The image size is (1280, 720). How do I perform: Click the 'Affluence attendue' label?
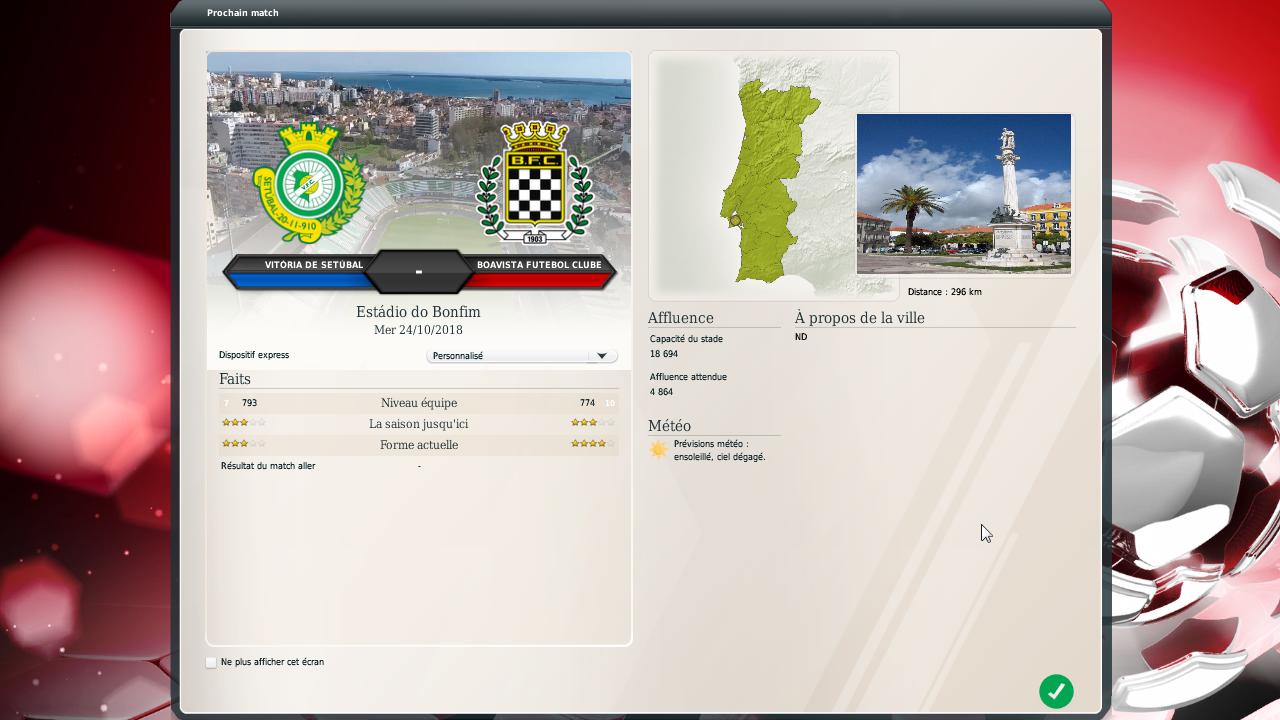tap(688, 377)
